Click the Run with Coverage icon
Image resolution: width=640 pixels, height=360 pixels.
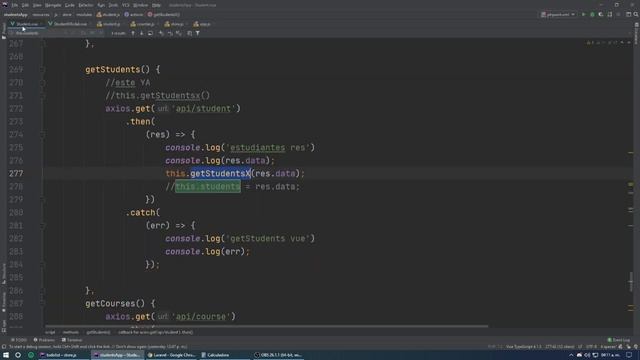(601, 15)
